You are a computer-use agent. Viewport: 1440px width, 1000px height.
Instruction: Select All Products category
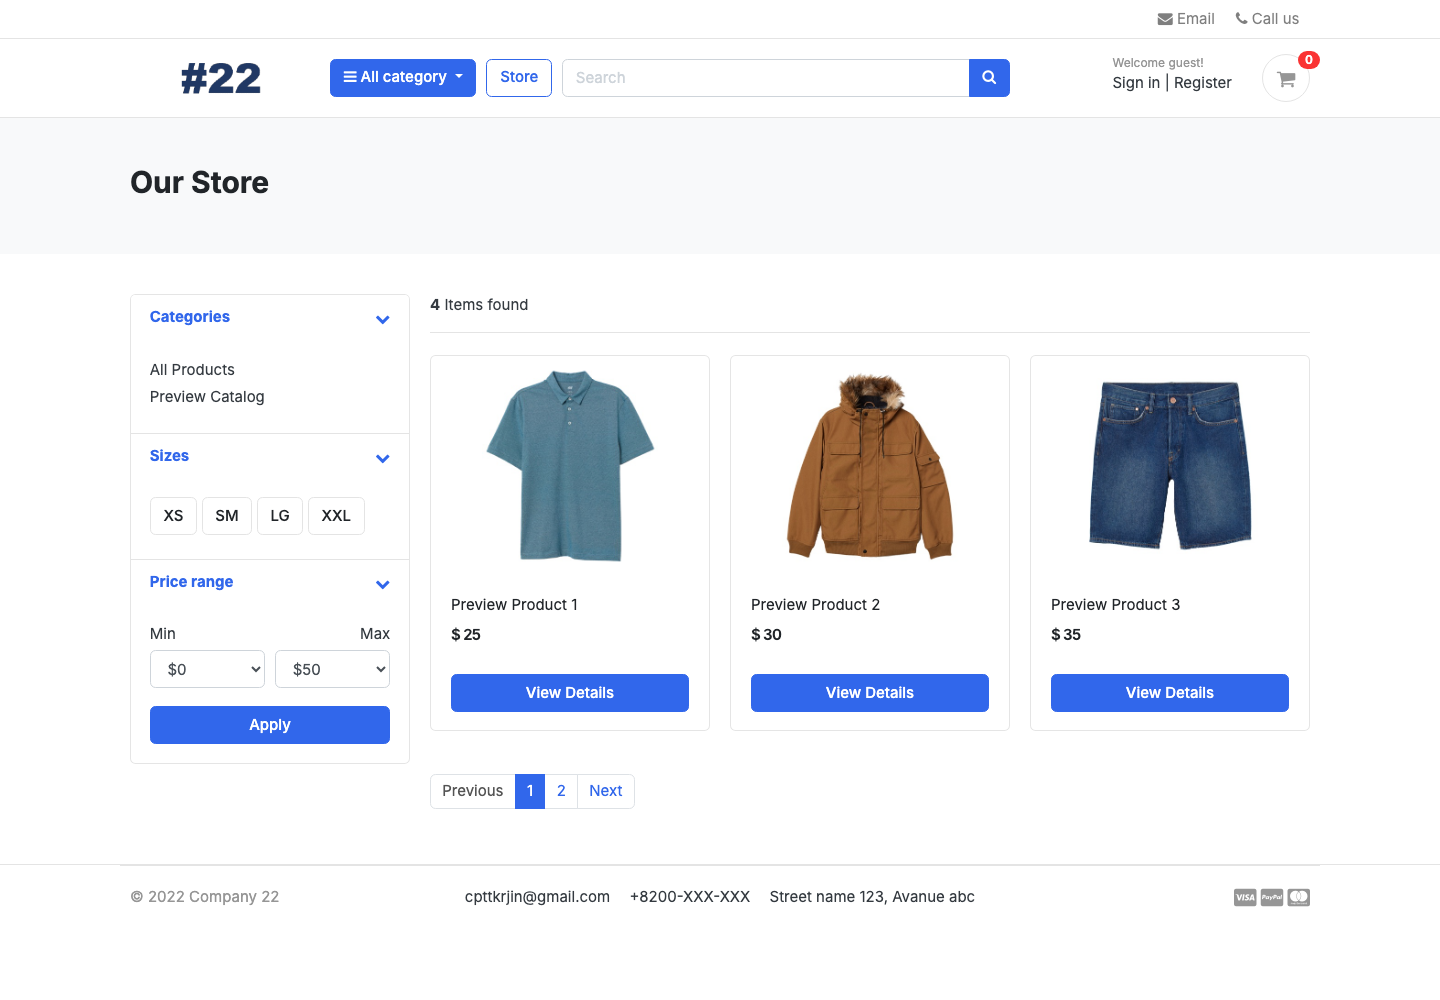click(x=192, y=370)
